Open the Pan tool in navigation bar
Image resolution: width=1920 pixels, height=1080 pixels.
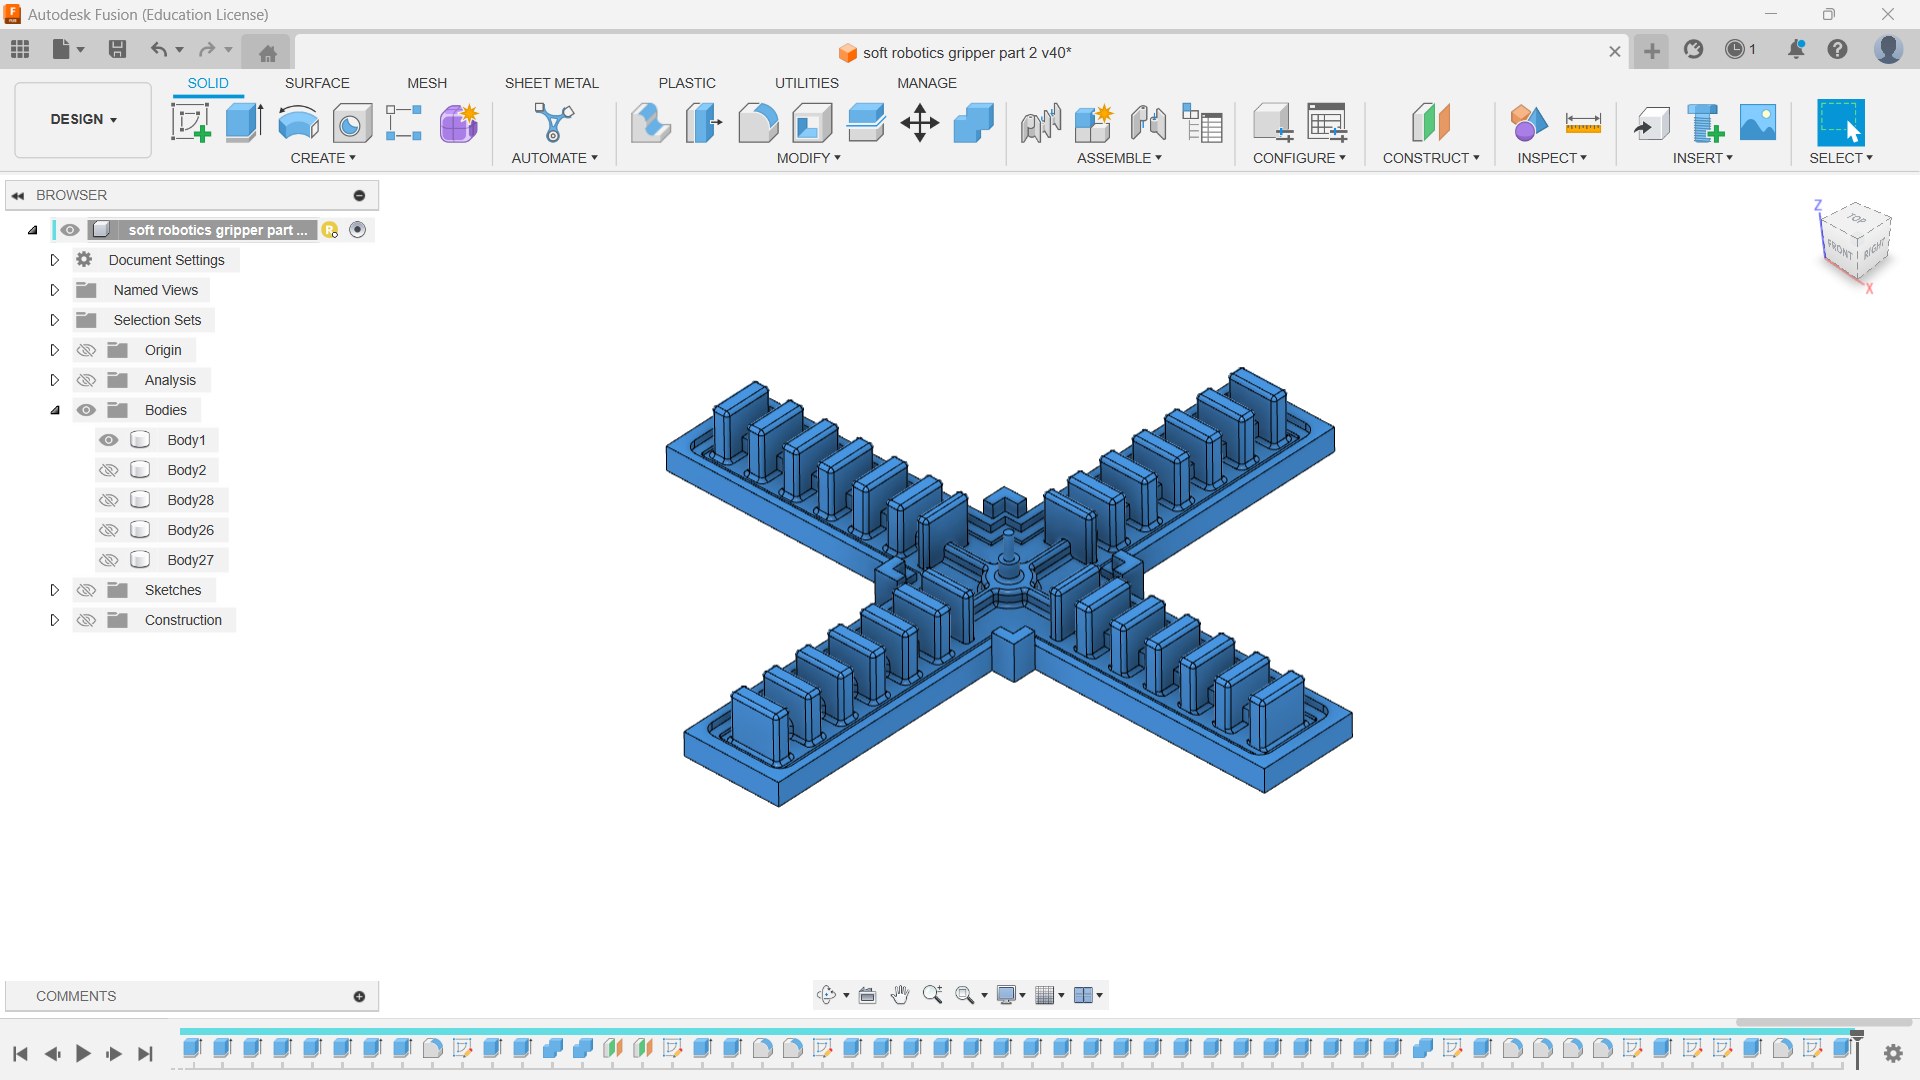(x=900, y=995)
